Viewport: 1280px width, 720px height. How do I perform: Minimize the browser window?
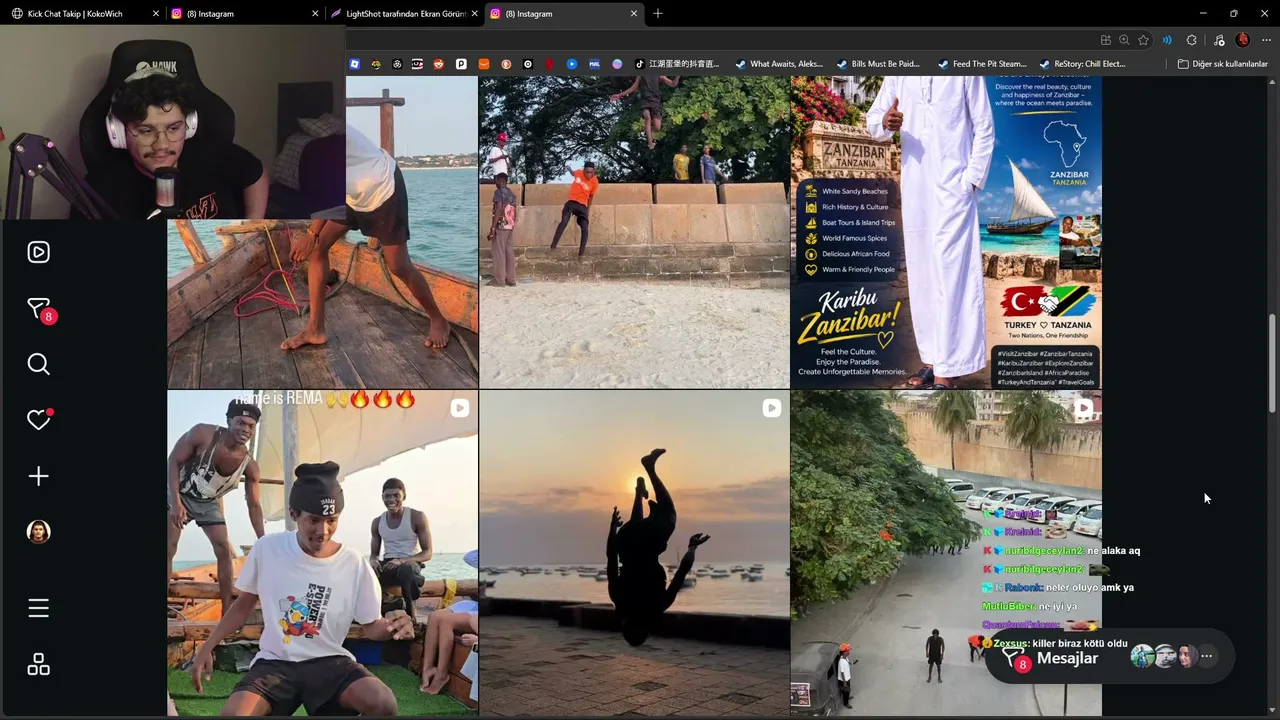[1202, 14]
